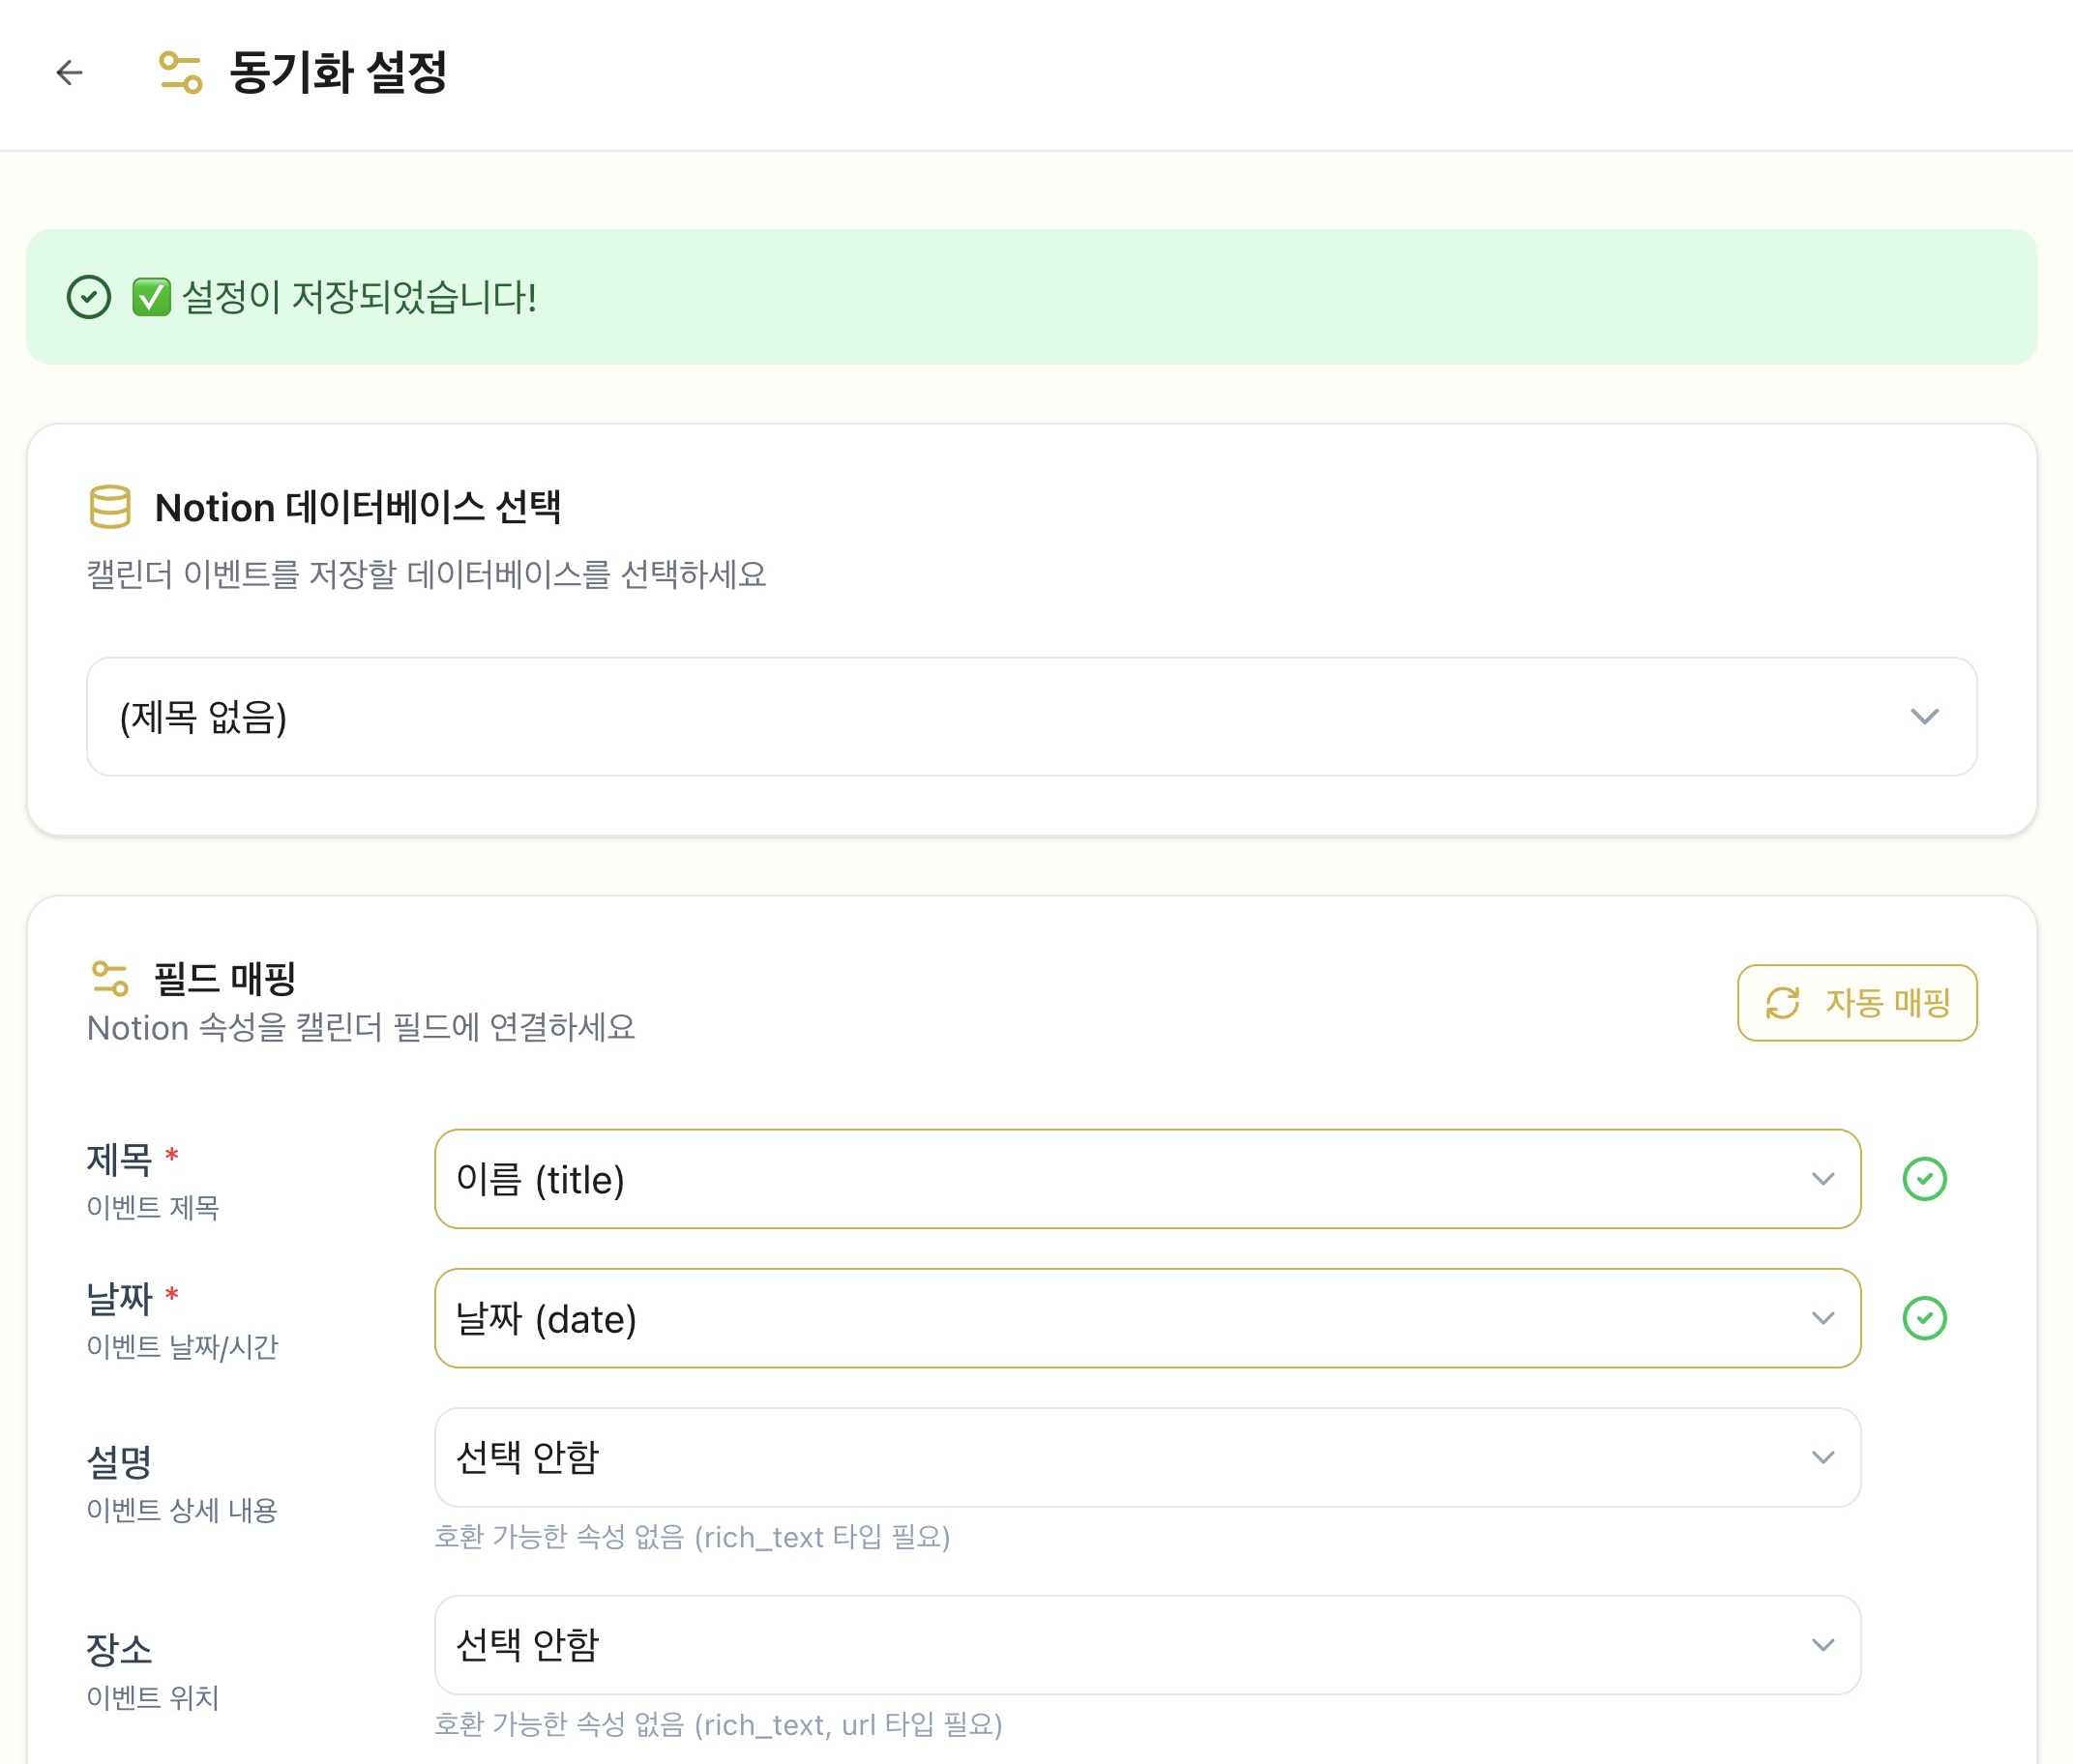Expand the 장소 field mapping dropdown
This screenshot has height=1764, width=2073.
(1146, 1645)
